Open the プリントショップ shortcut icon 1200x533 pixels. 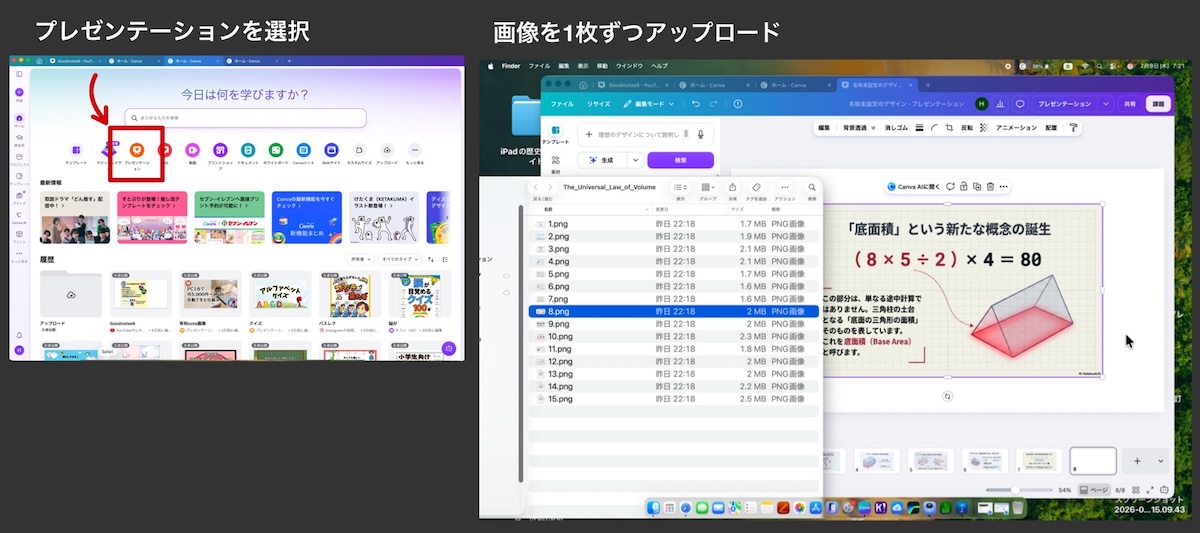click(x=219, y=149)
